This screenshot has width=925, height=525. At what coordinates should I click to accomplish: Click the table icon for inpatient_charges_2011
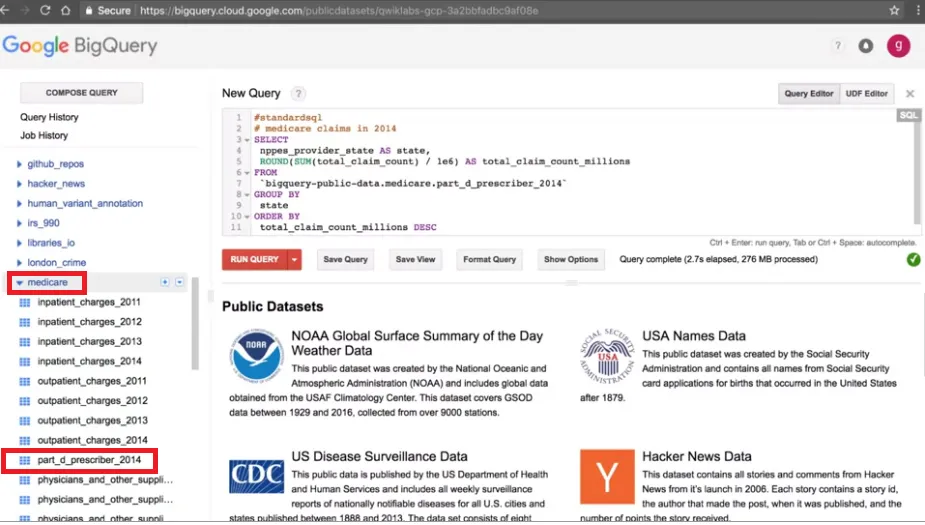[25, 303]
